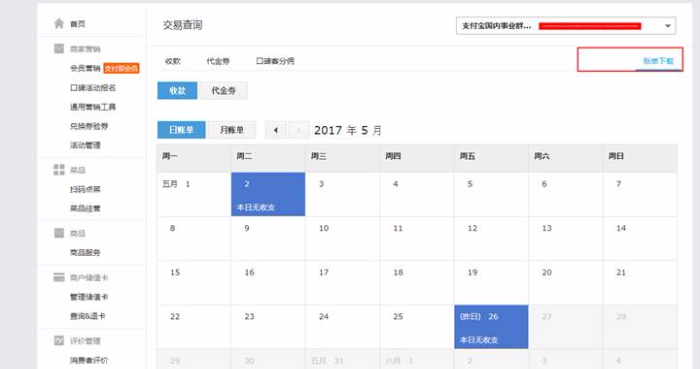Click the 菜品 grid icon
The width and height of the screenshot is (700, 369).
(59, 170)
